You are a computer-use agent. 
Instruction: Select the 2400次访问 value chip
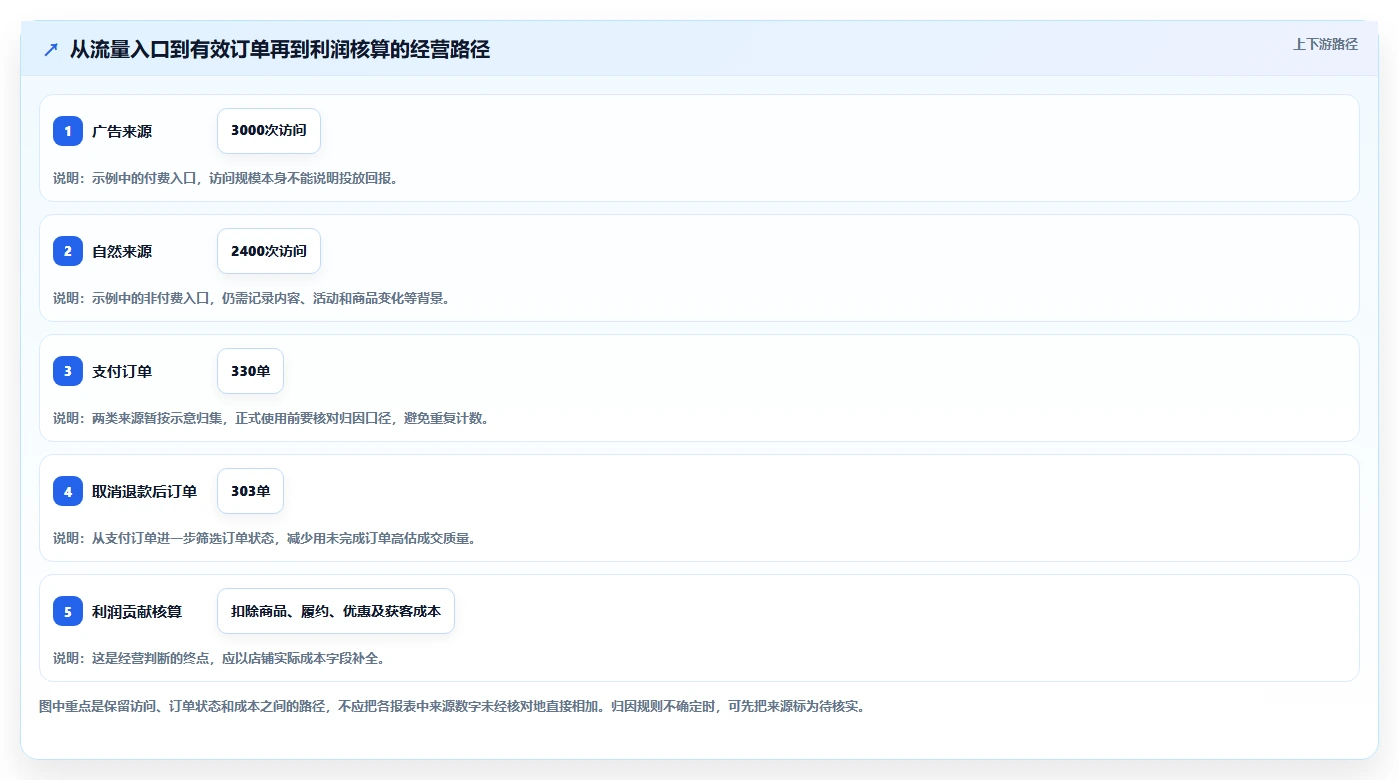269,251
